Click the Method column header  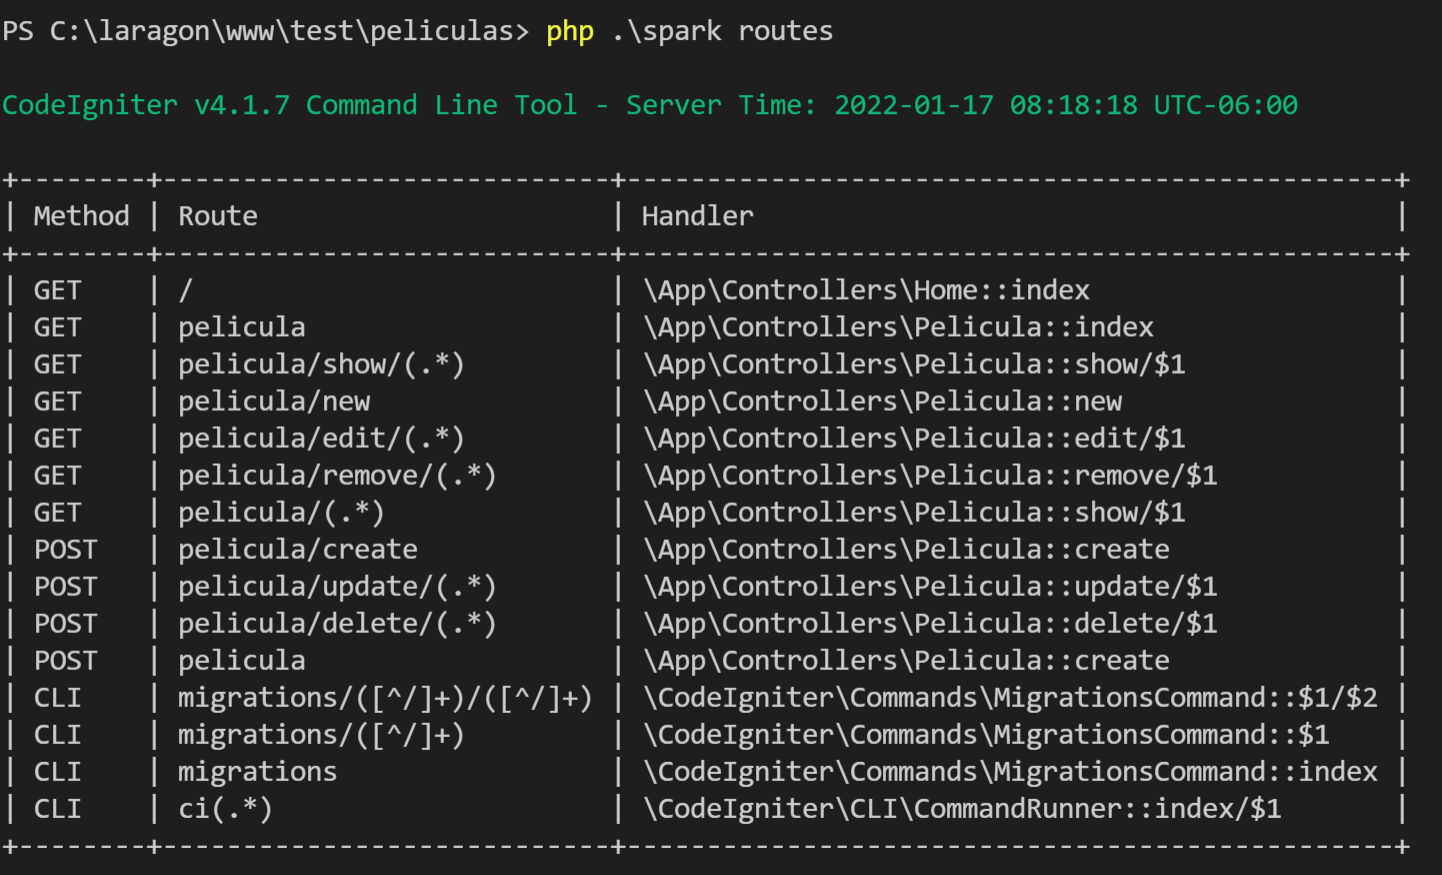pyautogui.click(x=82, y=215)
